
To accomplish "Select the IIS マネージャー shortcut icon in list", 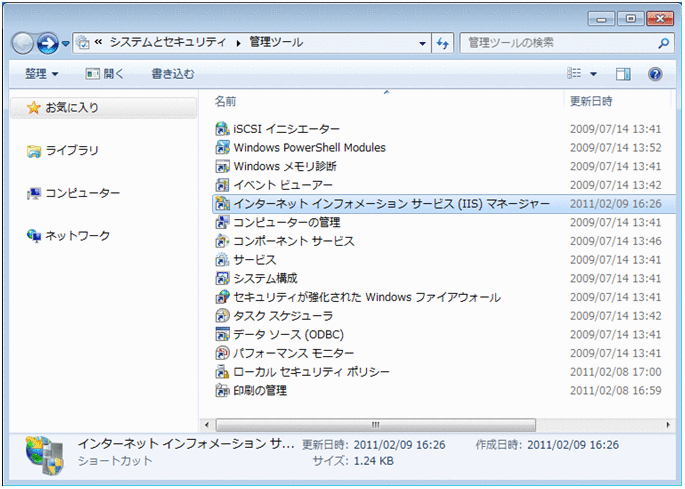I will click(222, 204).
